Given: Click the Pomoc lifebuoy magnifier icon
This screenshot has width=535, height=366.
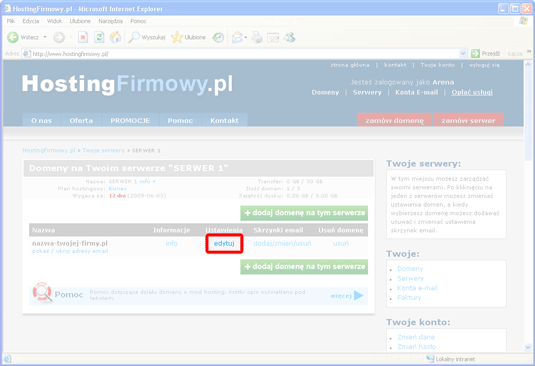Looking at the screenshot, I should (x=42, y=292).
